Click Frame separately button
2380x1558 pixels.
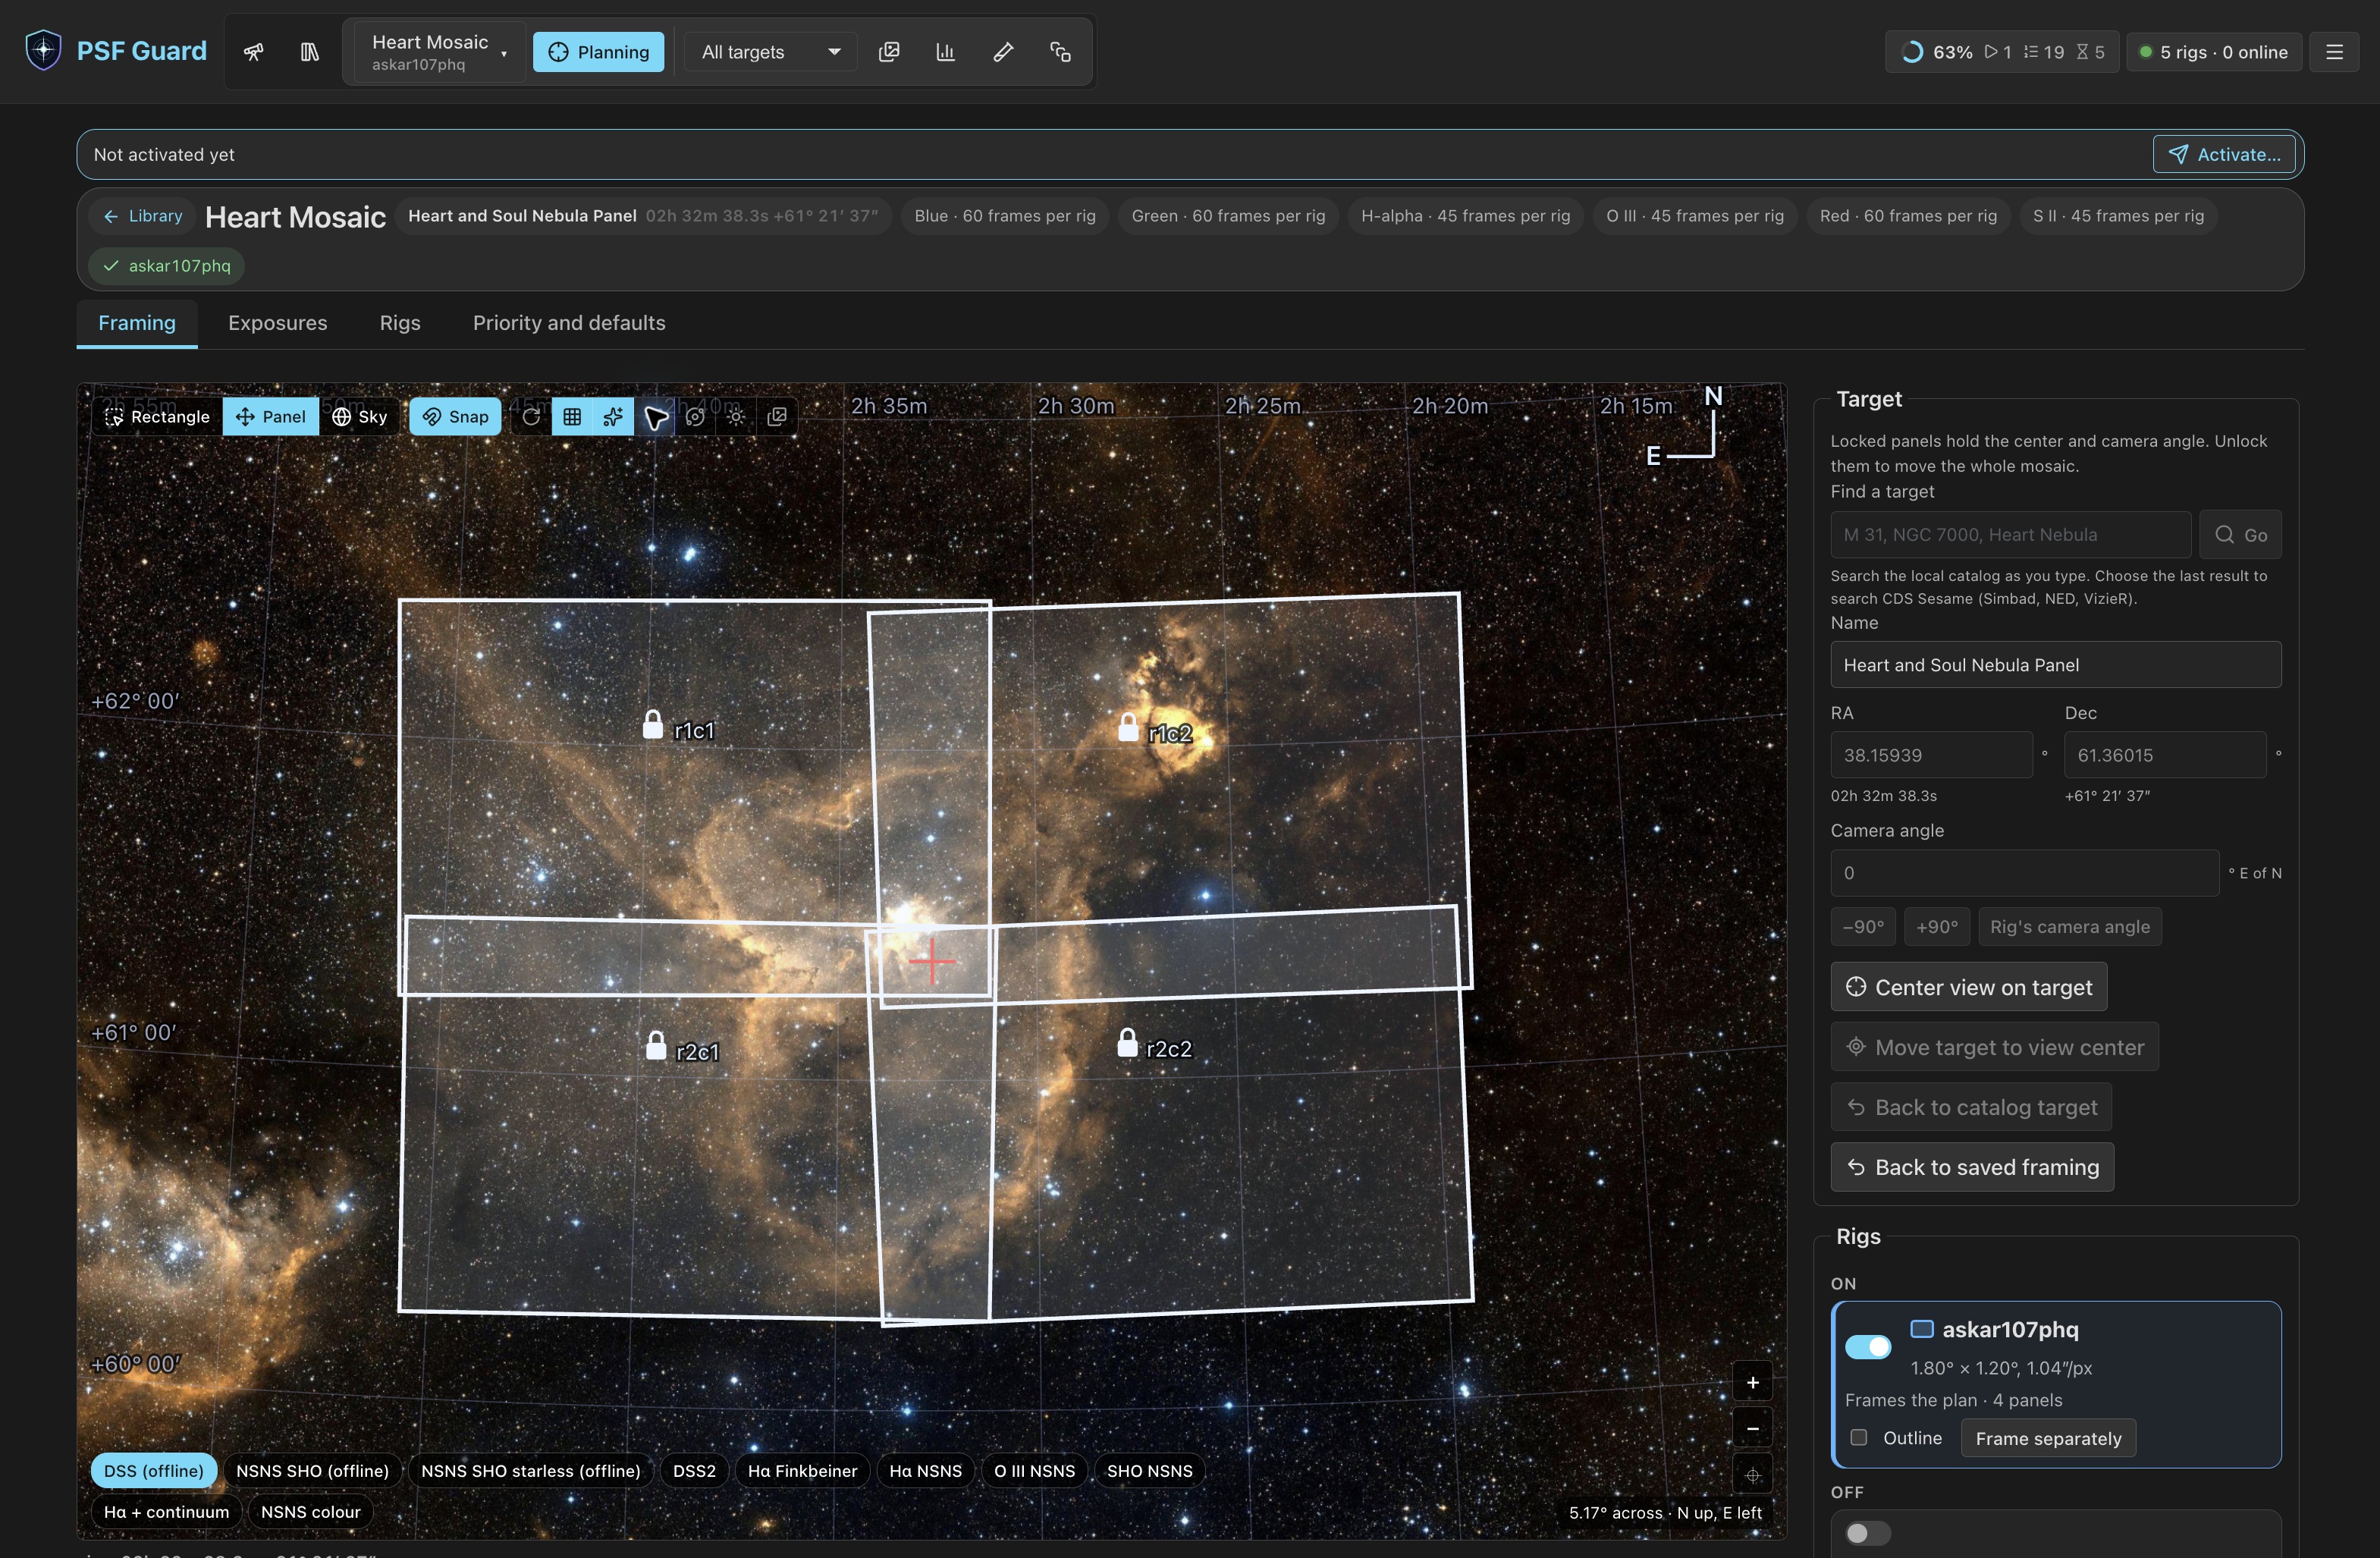tap(2048, 1439)
